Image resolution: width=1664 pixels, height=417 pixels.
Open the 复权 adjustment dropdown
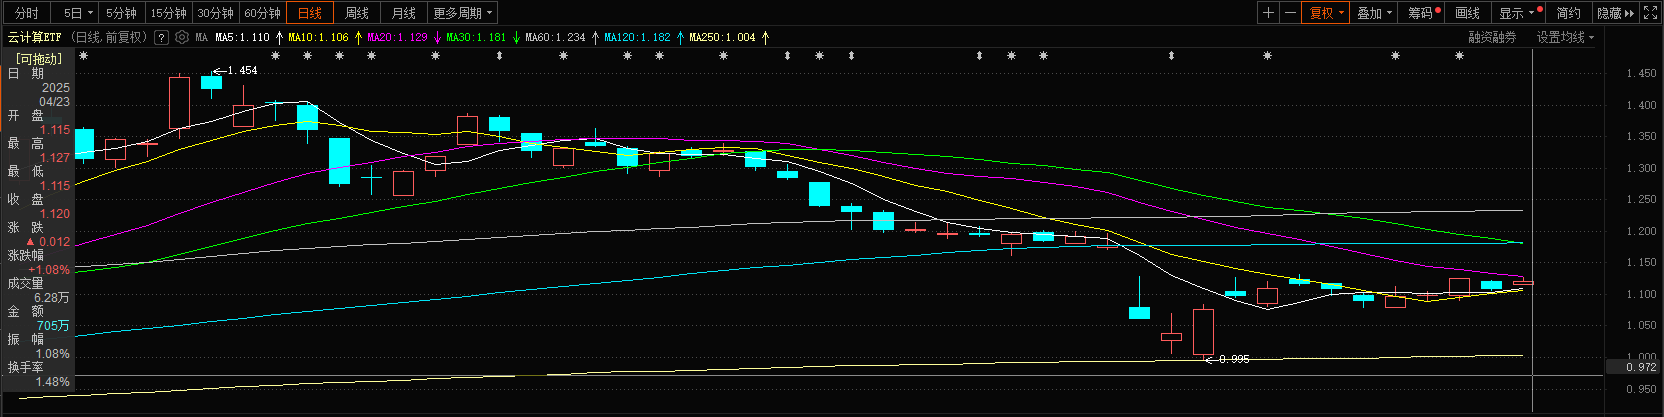1327,13
